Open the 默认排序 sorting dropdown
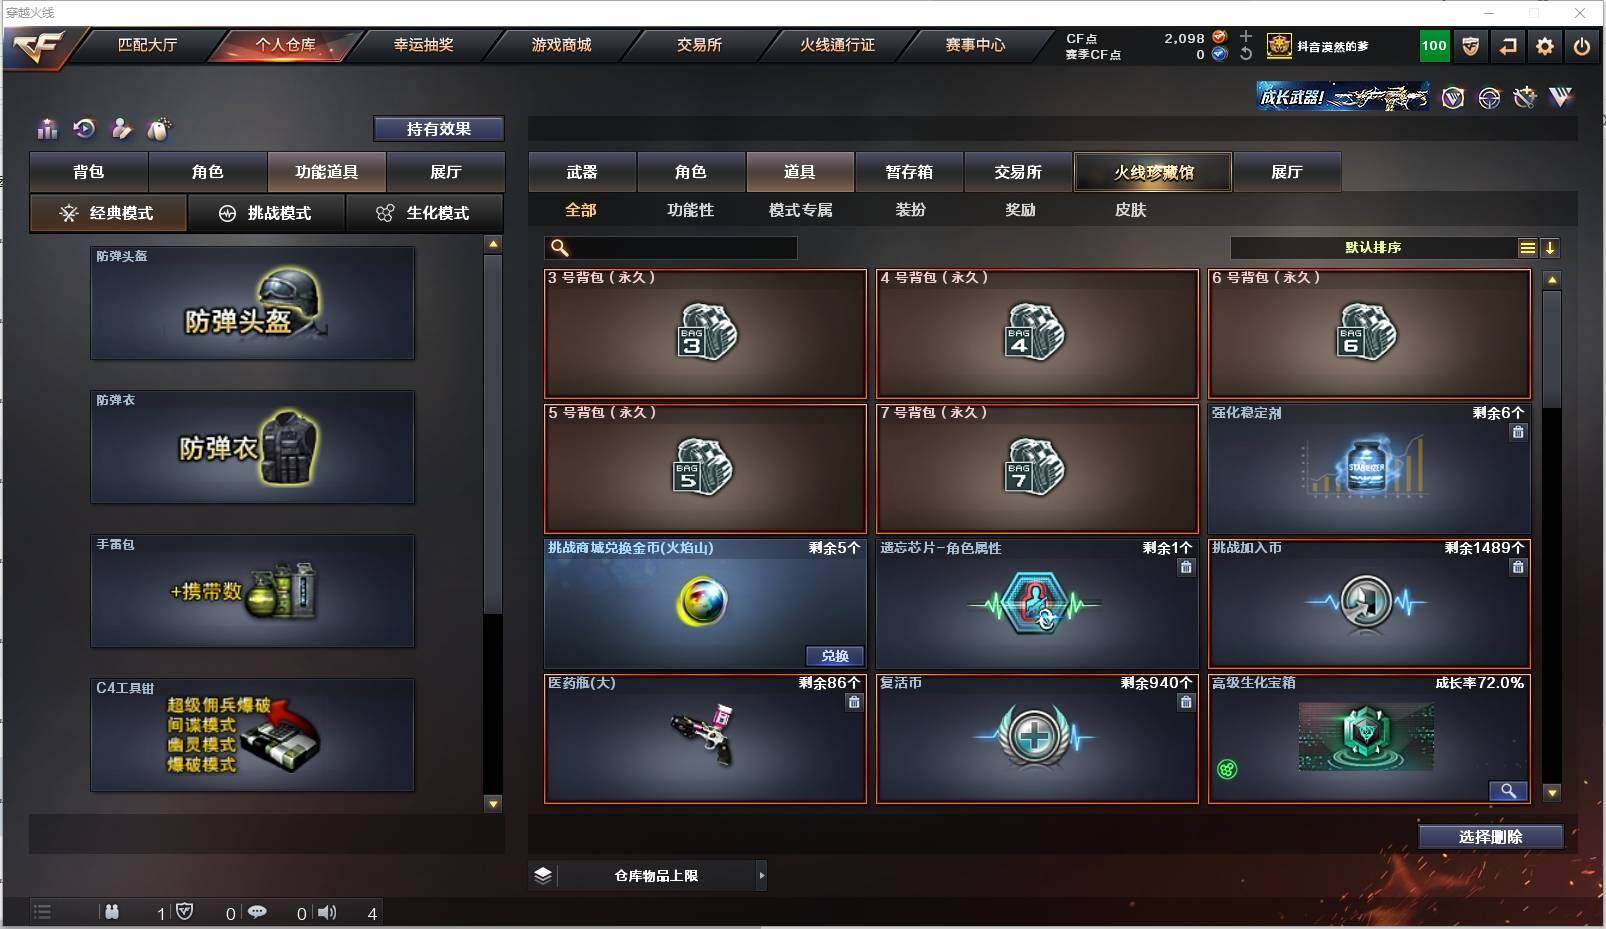 tap(1373, 247)
